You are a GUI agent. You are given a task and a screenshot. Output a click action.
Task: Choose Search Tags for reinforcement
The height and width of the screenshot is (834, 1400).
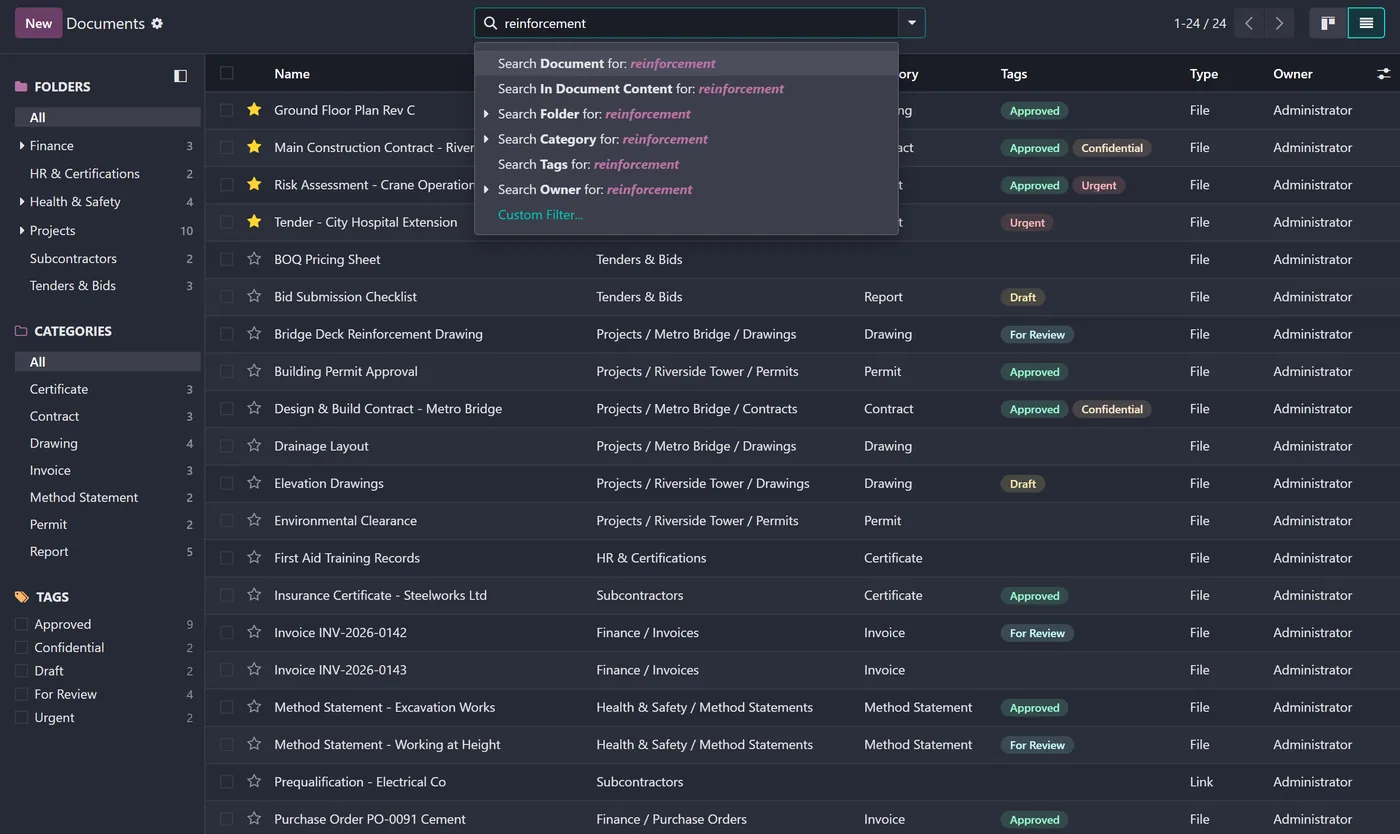click(686, 164)
